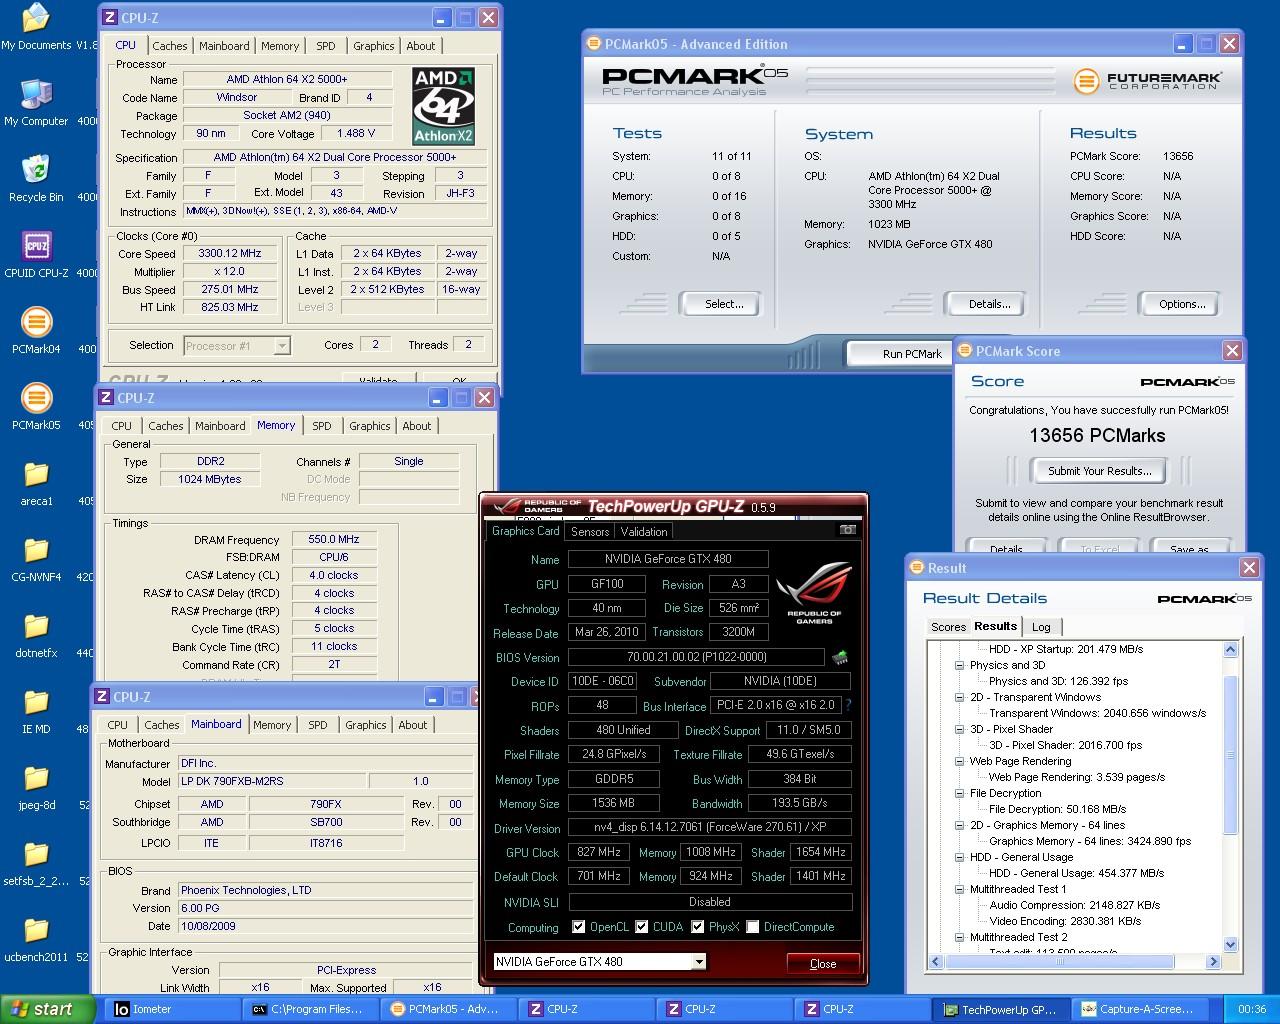Open the CG-NVNF4 desktop folder
The height and width of the screenshot is (1024, 1280).
(36, 559)
